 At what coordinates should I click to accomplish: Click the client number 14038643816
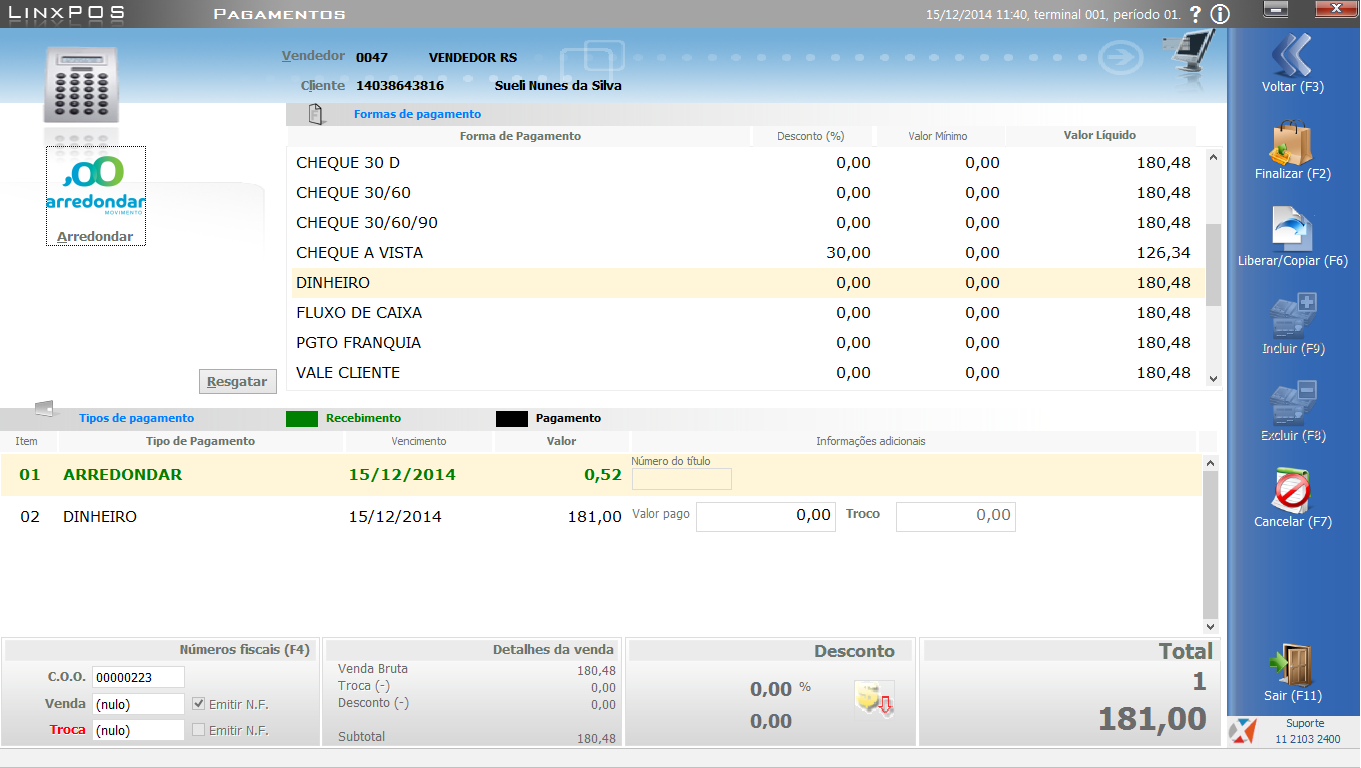400,86
